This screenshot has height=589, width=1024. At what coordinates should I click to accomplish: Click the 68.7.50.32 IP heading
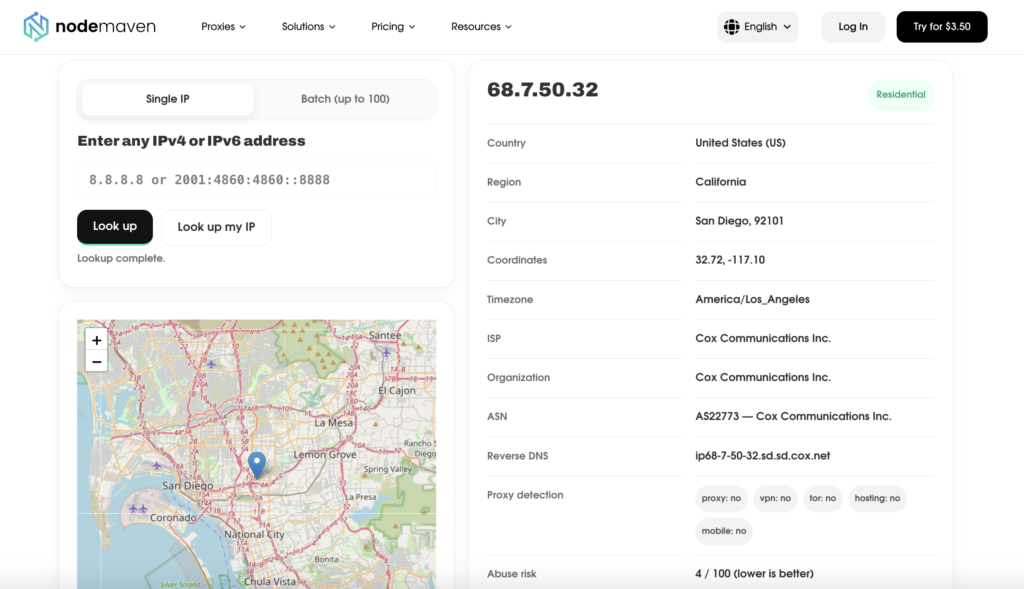point(543,90)
